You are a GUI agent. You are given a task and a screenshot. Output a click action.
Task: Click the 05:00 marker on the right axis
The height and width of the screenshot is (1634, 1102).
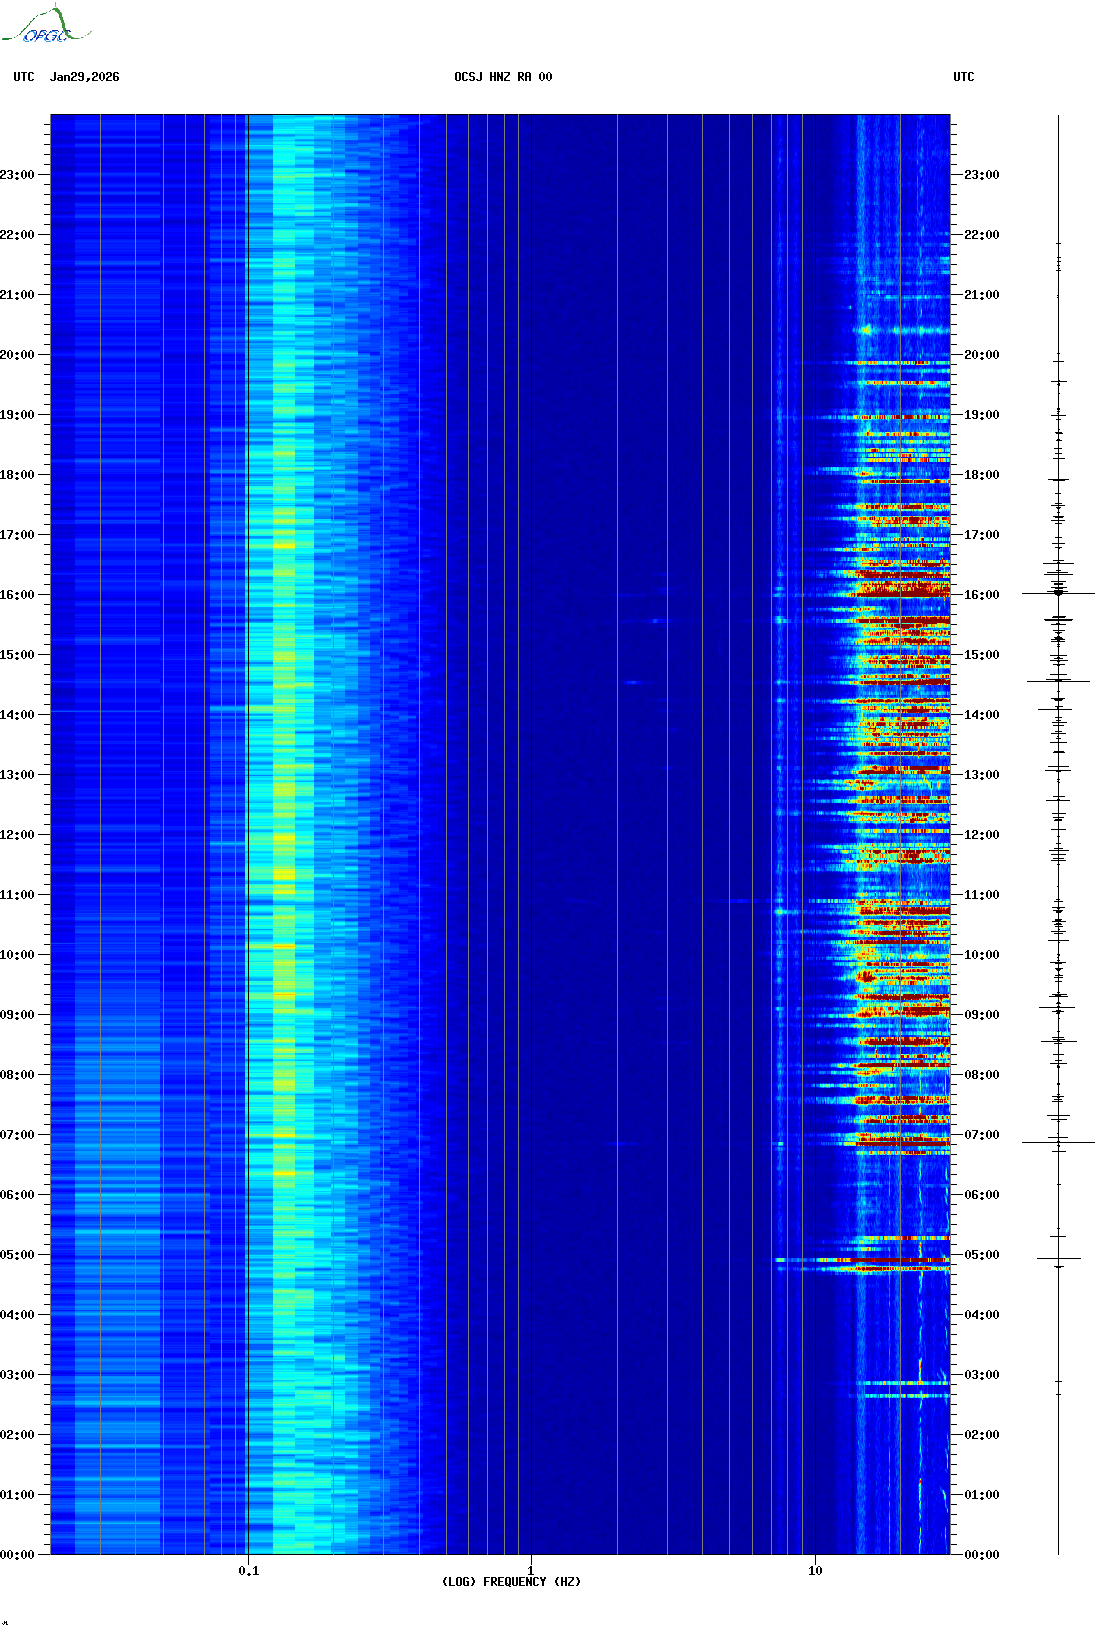click(981, 1254)
